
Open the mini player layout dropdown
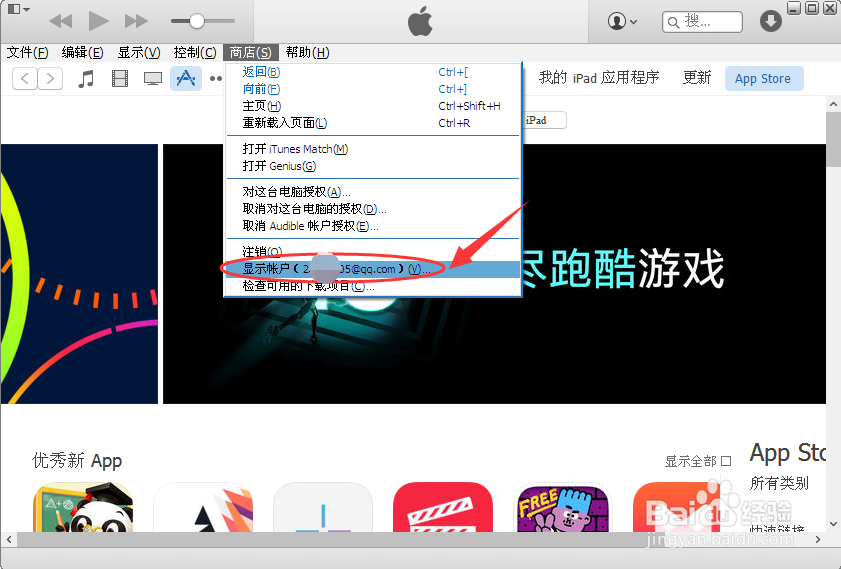19,9
